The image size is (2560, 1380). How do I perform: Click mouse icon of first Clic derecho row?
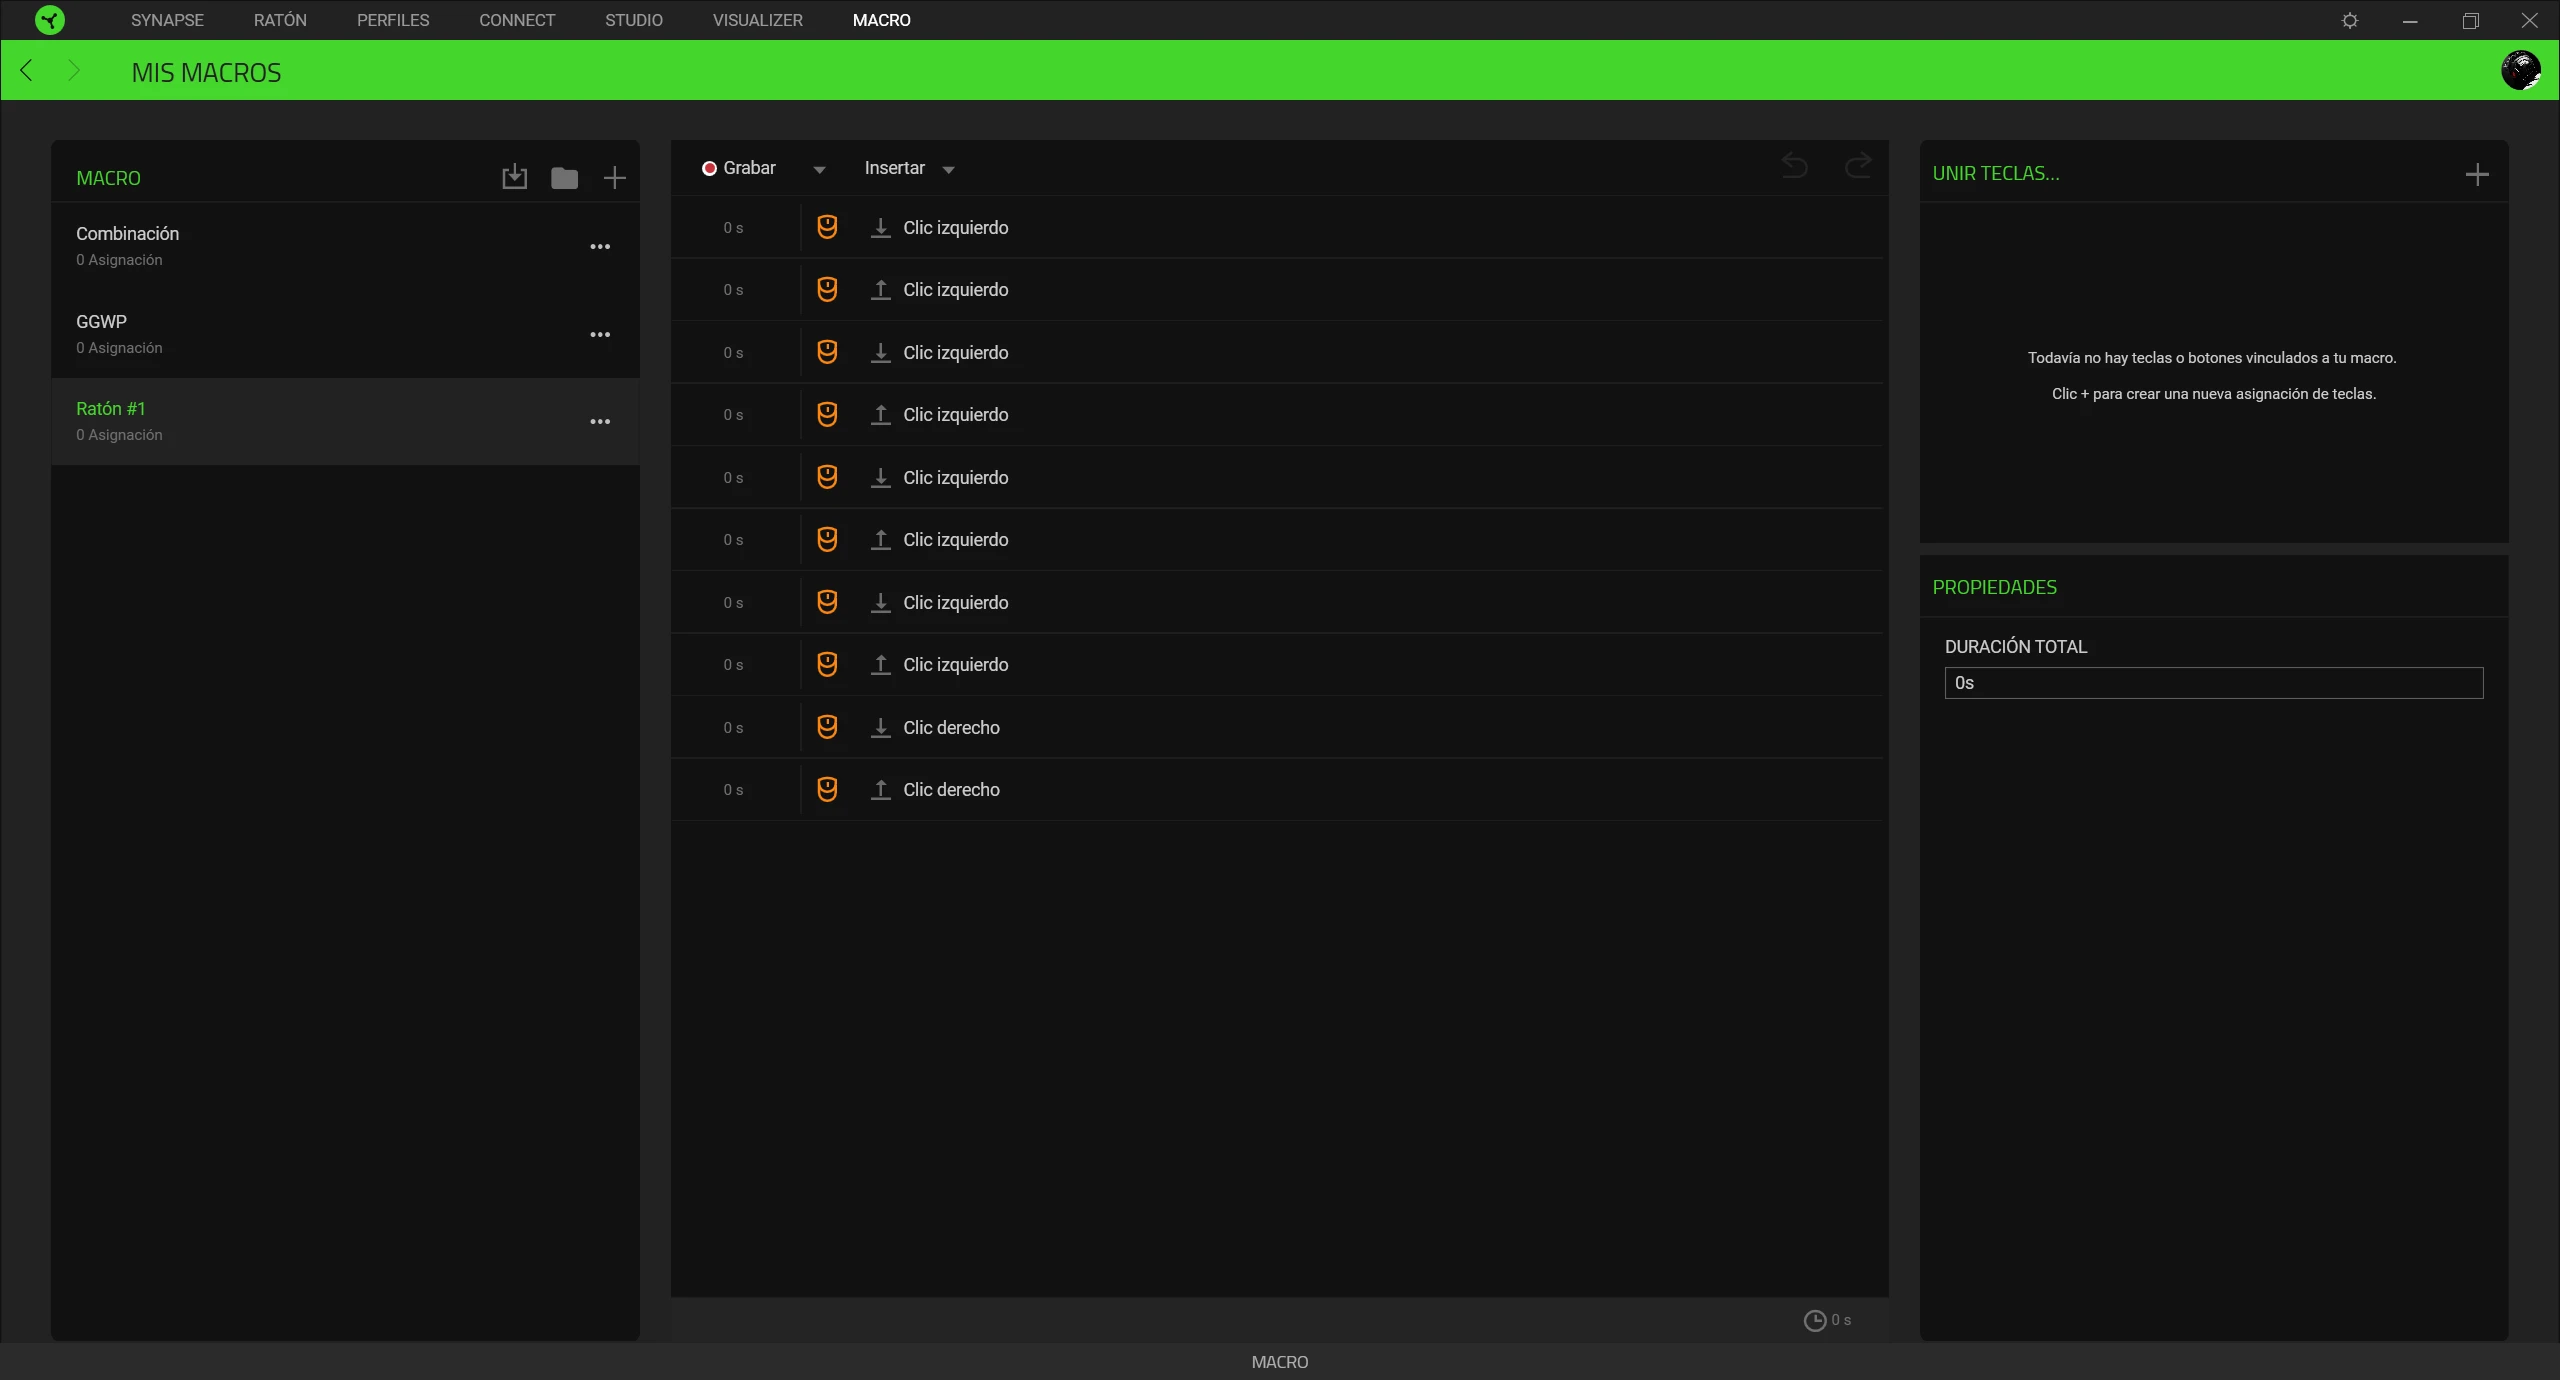click(x=827, y=727)
